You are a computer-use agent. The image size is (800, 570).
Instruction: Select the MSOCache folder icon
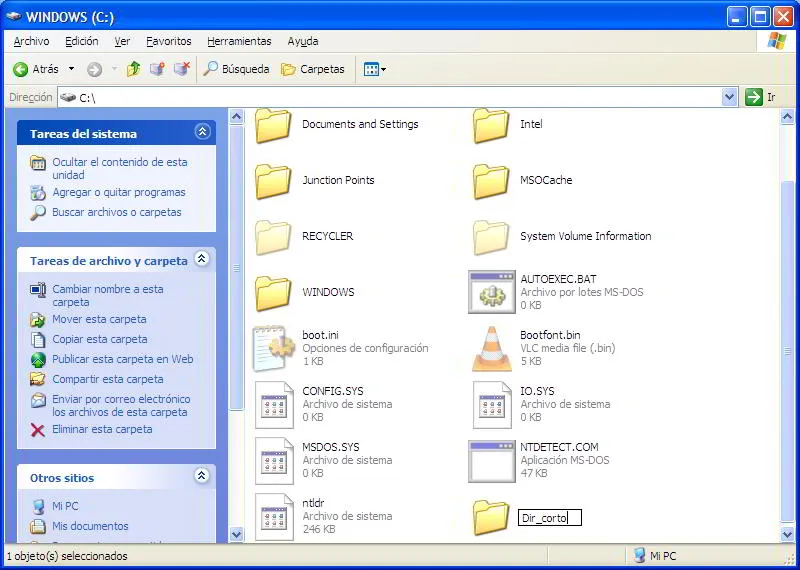[x=491, y=182]
